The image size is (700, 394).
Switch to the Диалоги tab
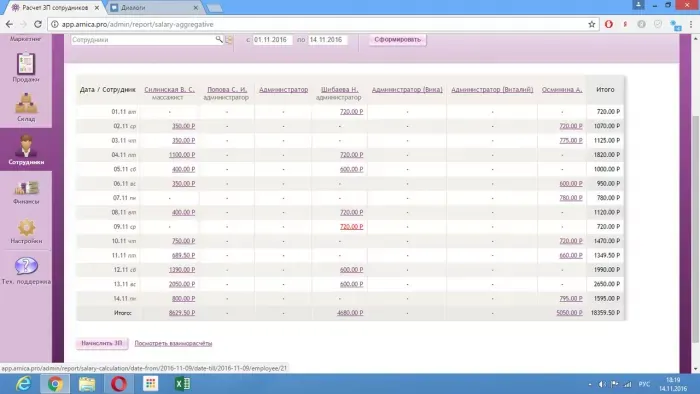133,8
